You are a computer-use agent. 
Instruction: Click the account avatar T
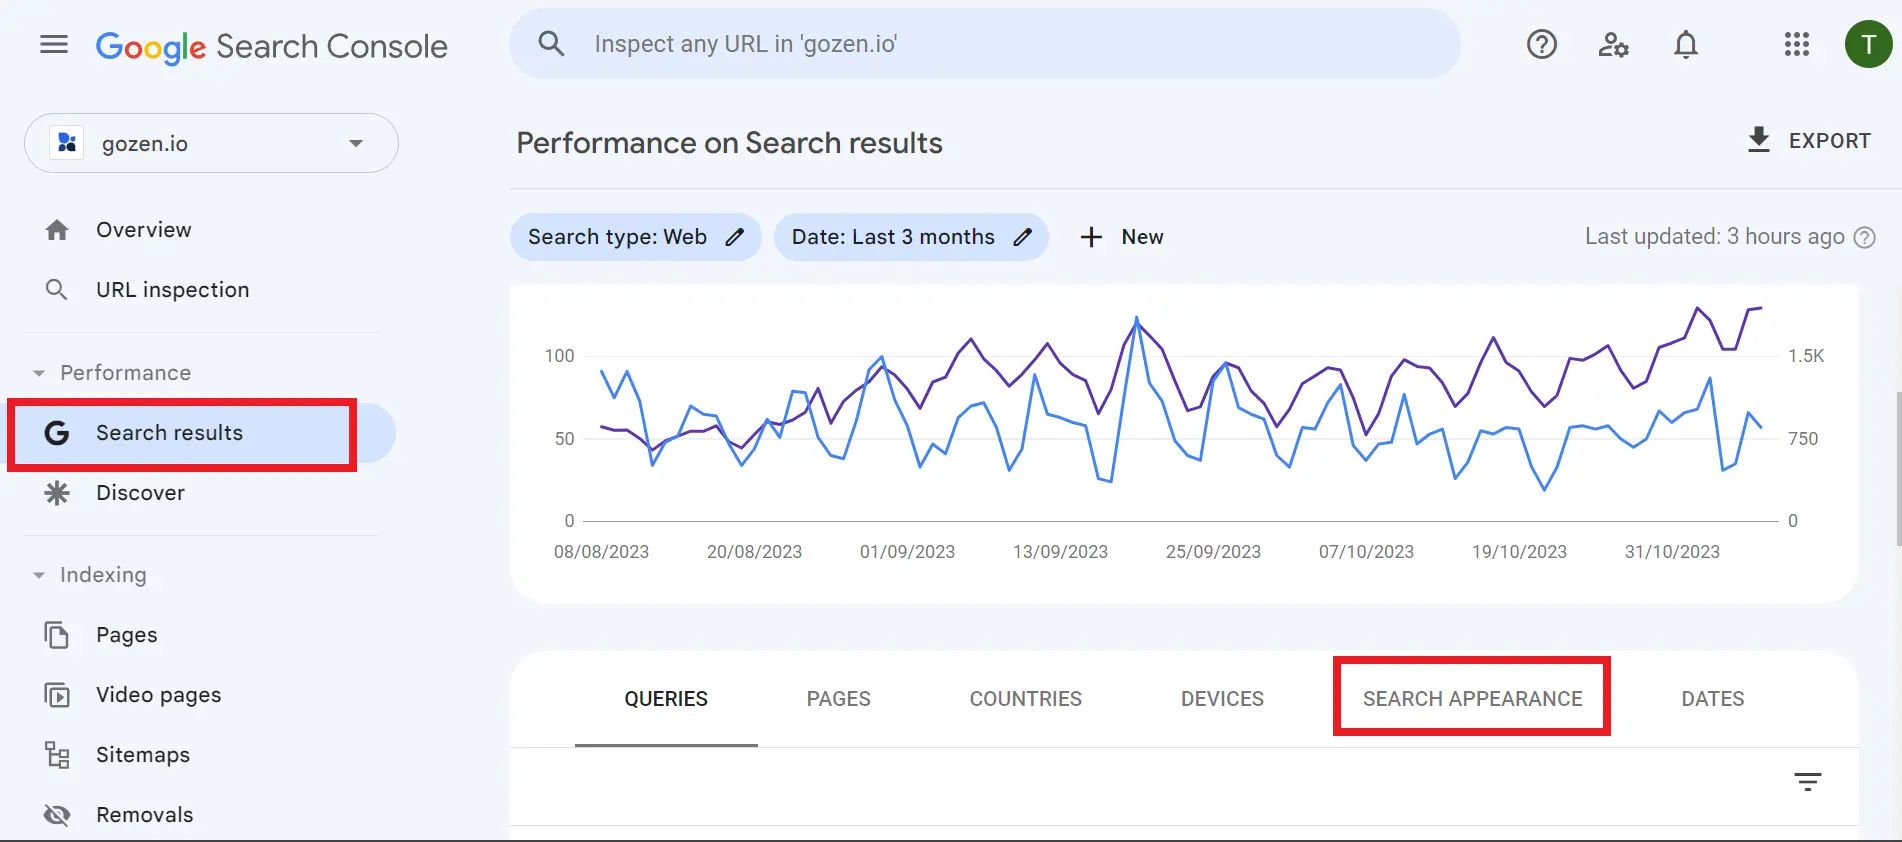pos(1867,45)
